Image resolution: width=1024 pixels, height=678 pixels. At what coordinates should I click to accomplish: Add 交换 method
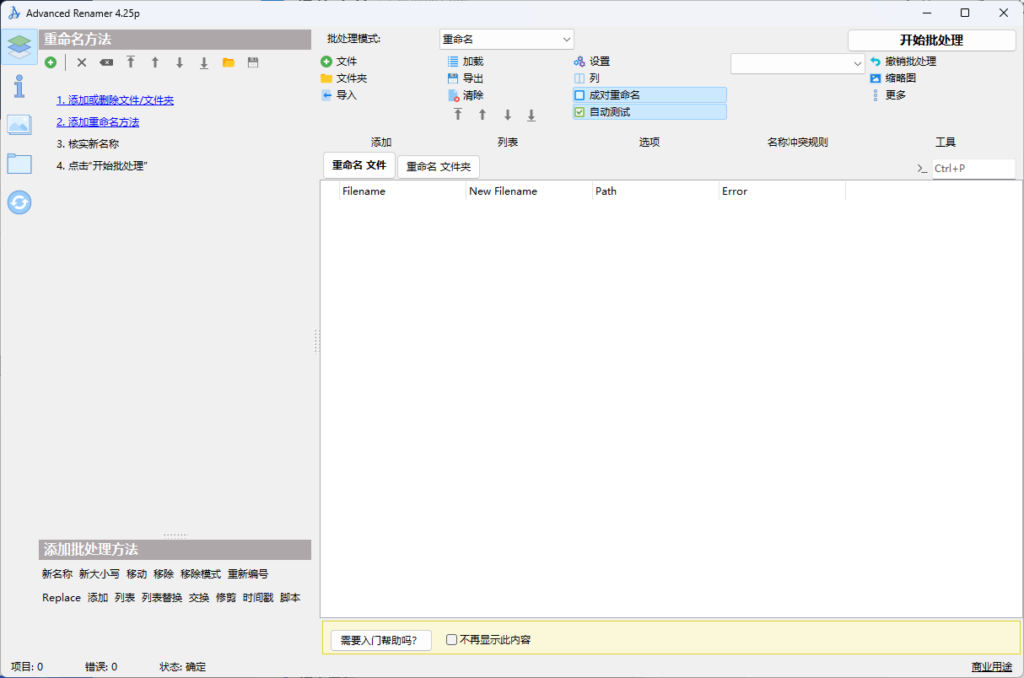coord(199,598)
